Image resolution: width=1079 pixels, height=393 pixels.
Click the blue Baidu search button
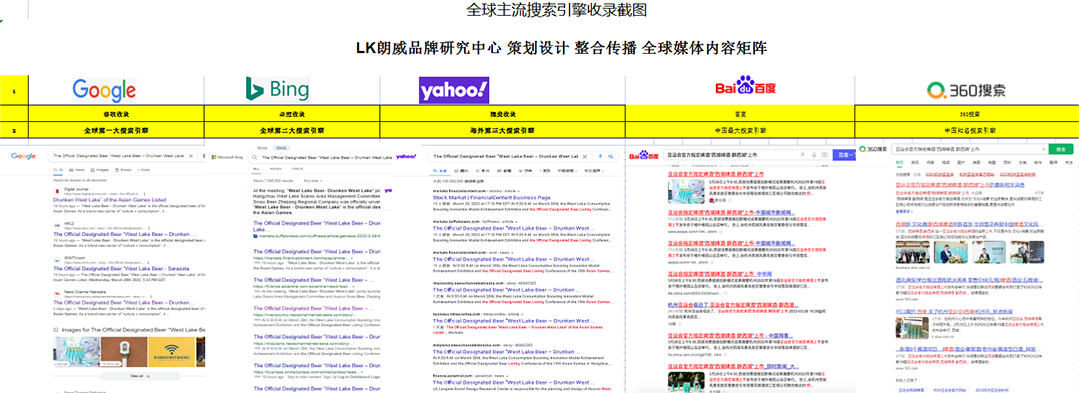pos(844,155)
